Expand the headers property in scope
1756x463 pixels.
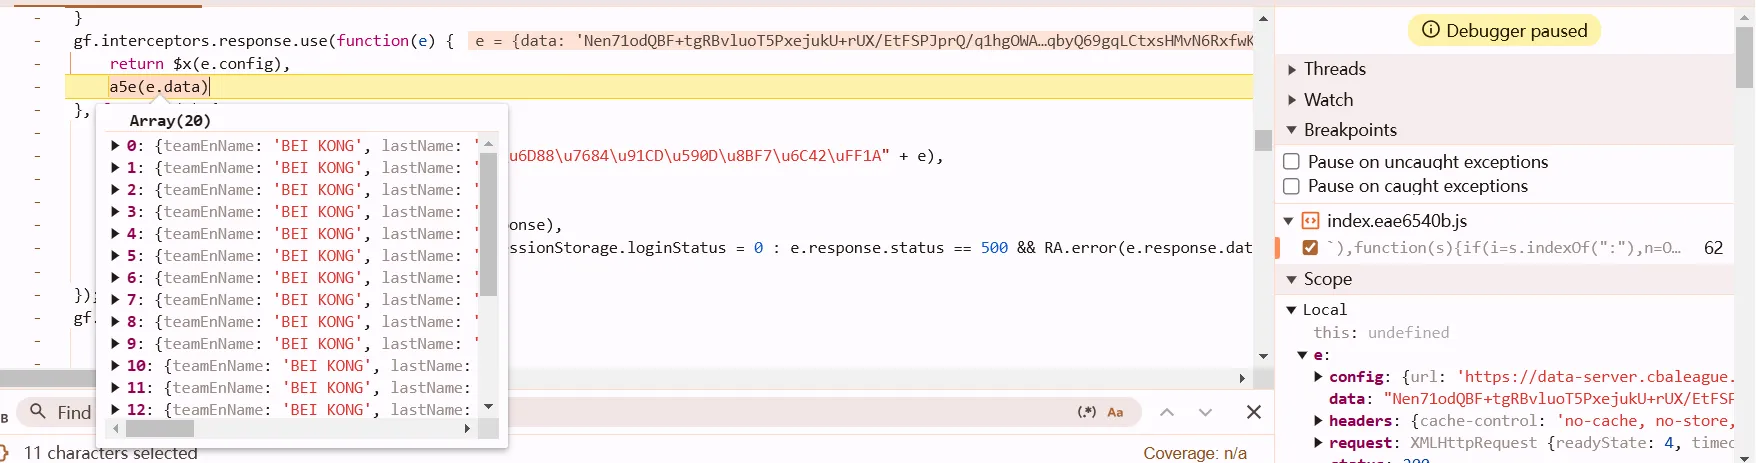[x=1319, y=421]
